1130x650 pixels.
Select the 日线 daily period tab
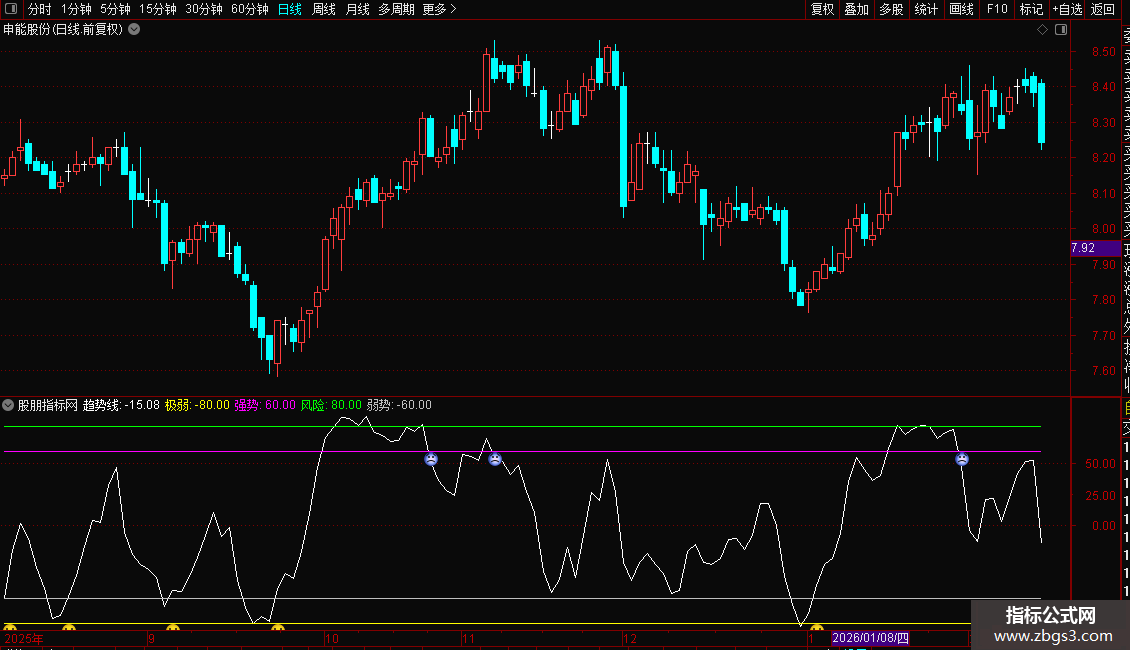pos(290,9)
